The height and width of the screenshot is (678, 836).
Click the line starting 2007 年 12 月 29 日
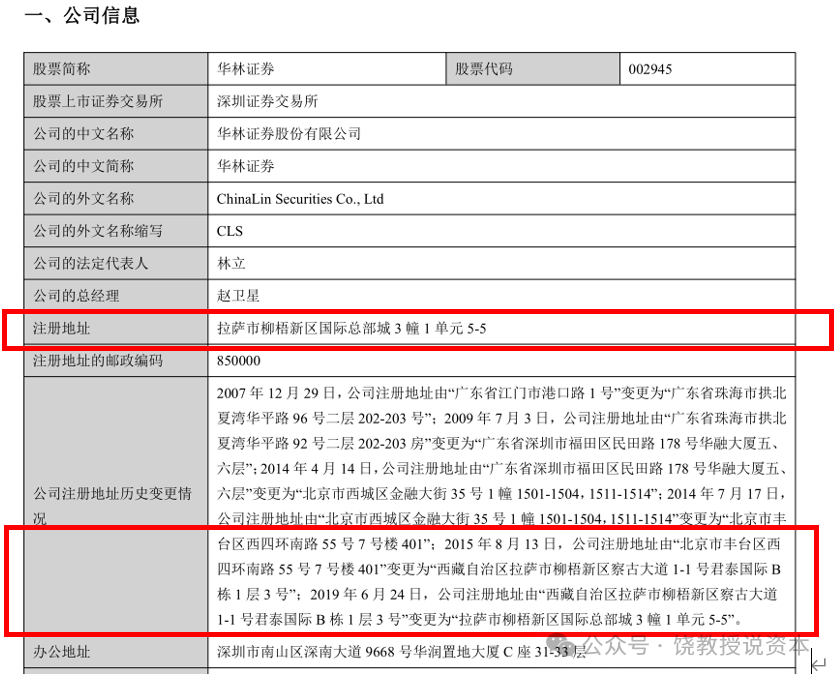[x=502, y=393]
